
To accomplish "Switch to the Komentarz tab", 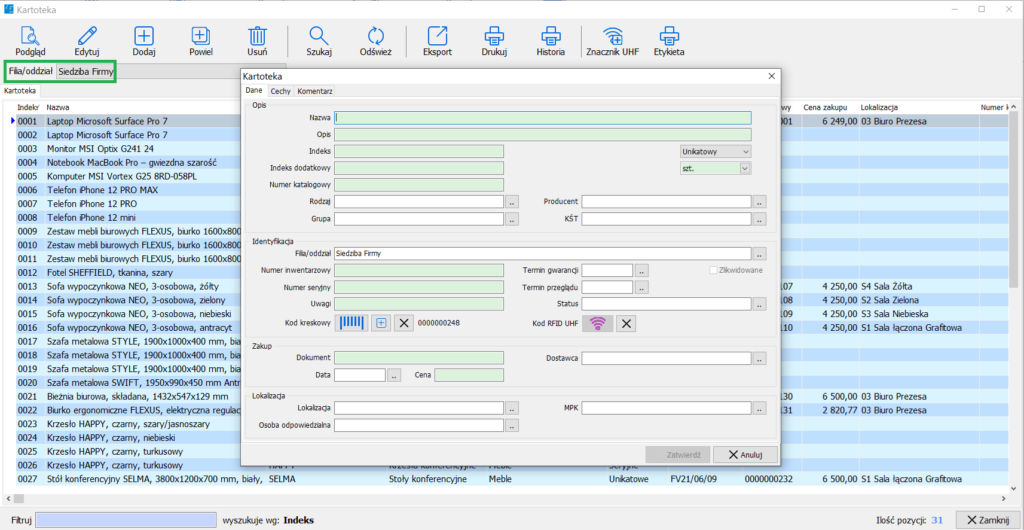I will pos(315,91).
